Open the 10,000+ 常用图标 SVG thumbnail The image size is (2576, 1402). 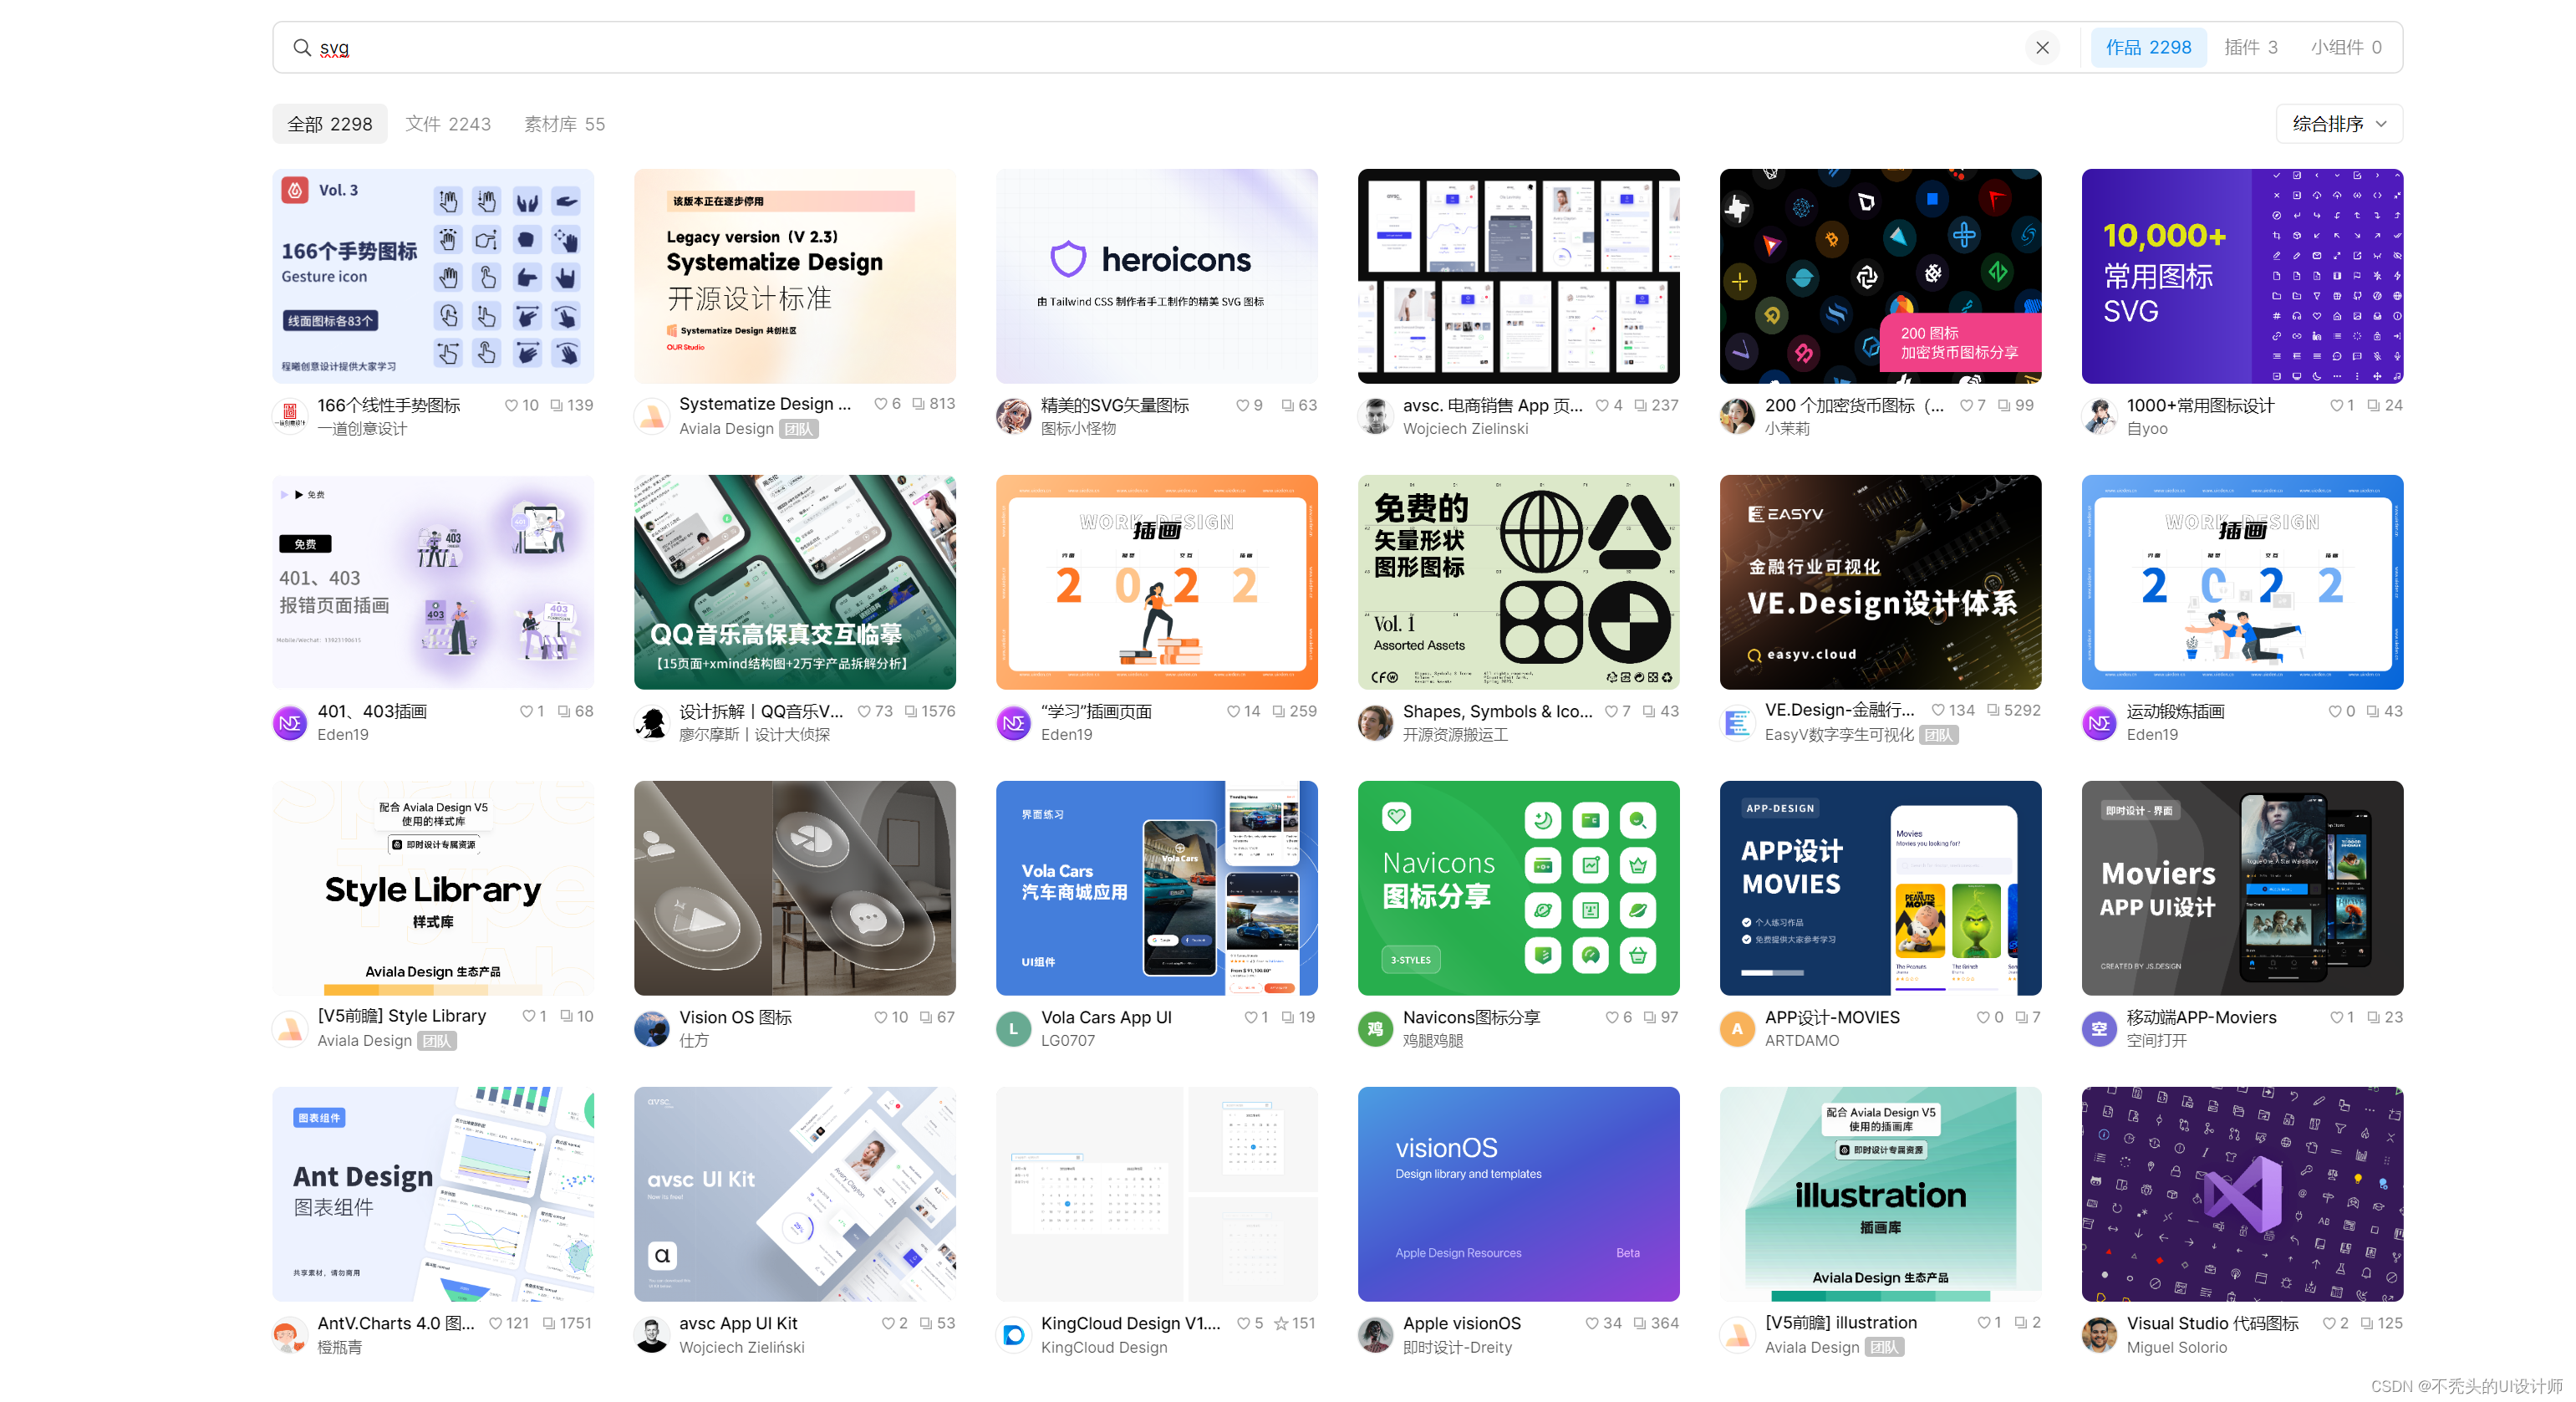point(2242,276)
